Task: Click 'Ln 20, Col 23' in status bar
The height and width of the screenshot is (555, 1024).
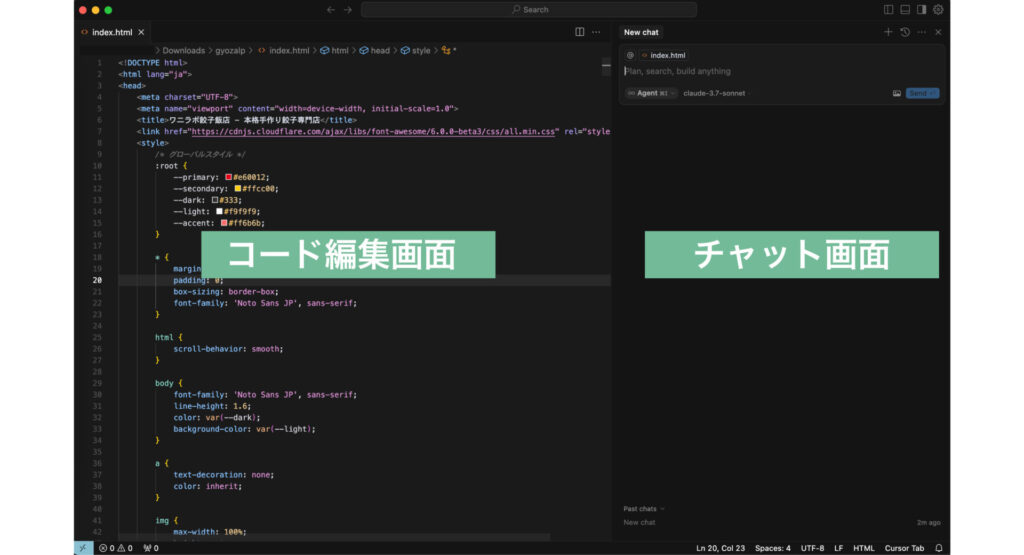Action: pos(720,548)
